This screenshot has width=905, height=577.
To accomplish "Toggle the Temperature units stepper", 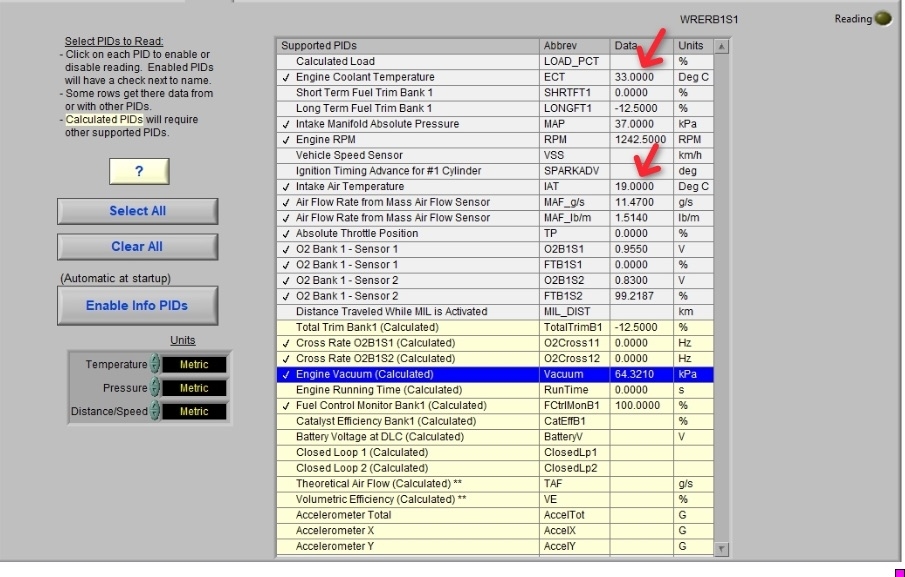I will click(x=155, y=364).
